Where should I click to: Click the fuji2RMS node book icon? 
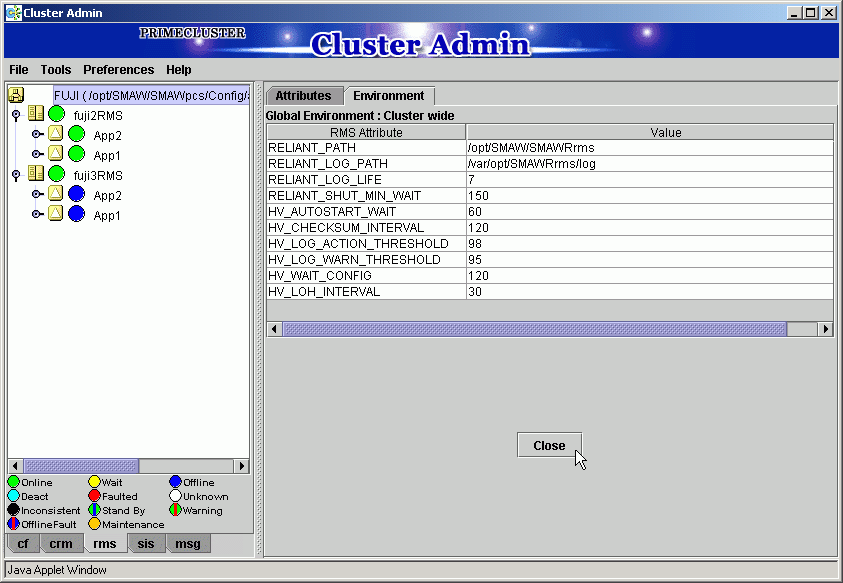[x=36, y=113]
